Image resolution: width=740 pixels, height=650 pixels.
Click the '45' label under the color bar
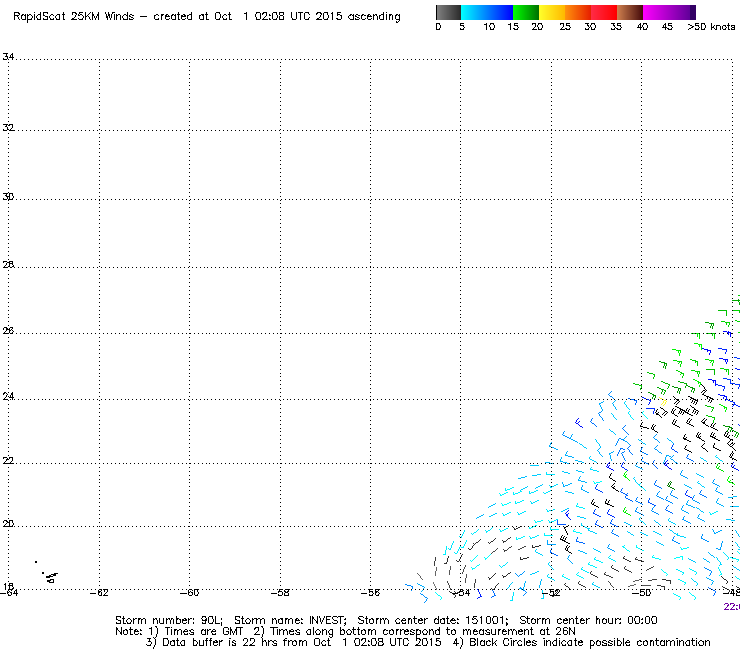(x=667, y=27)
